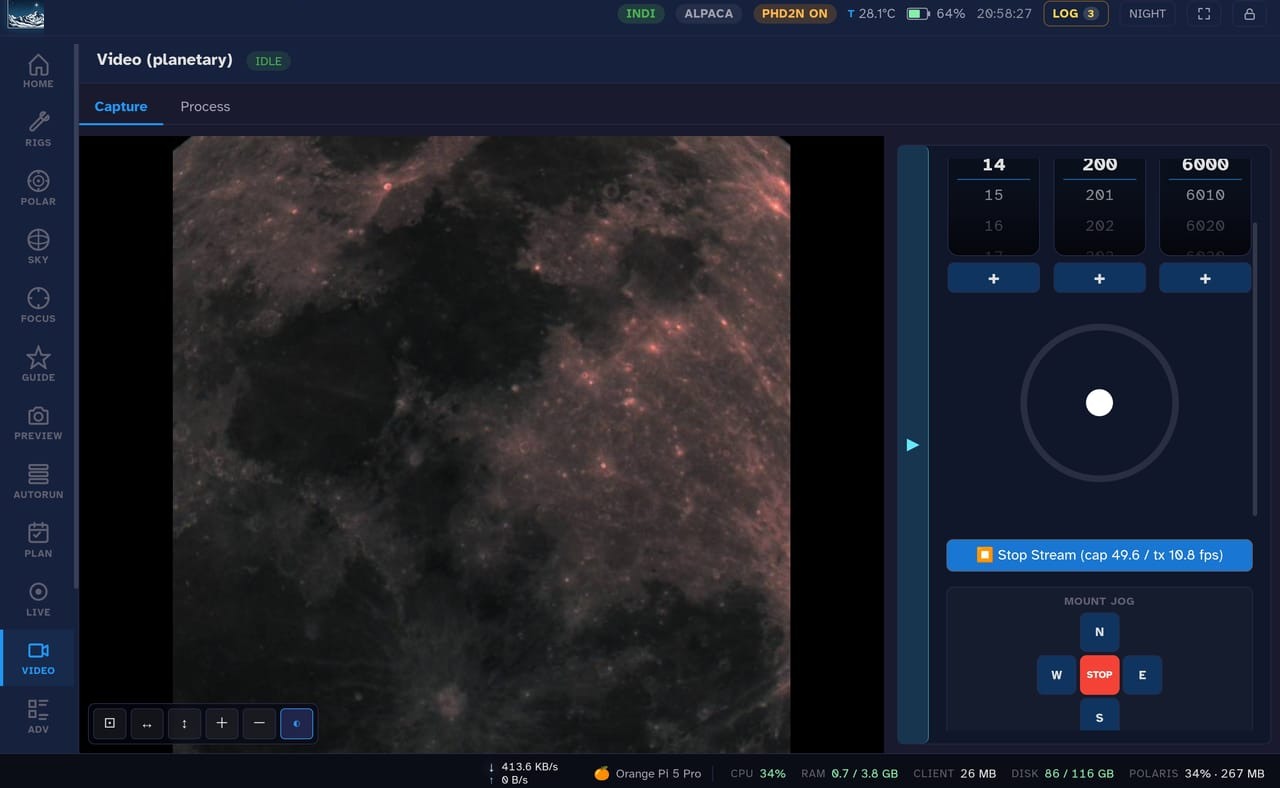
Task: Flip the image vertically
Action: coord(184,723)
